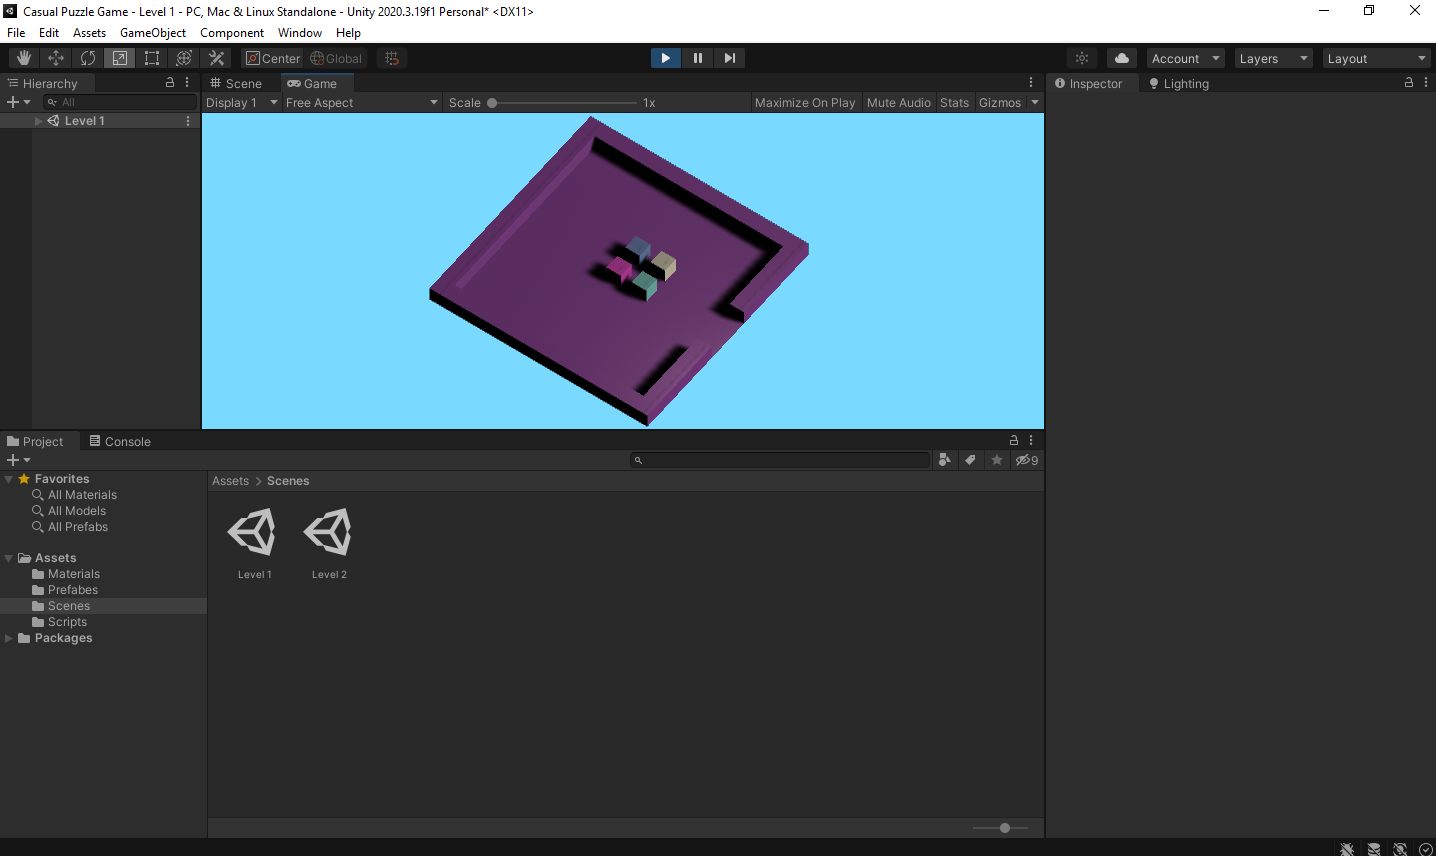The height and width of the screenshot is (856, 1436).
Task: Select the Rect tool
Action: point(152,58)
